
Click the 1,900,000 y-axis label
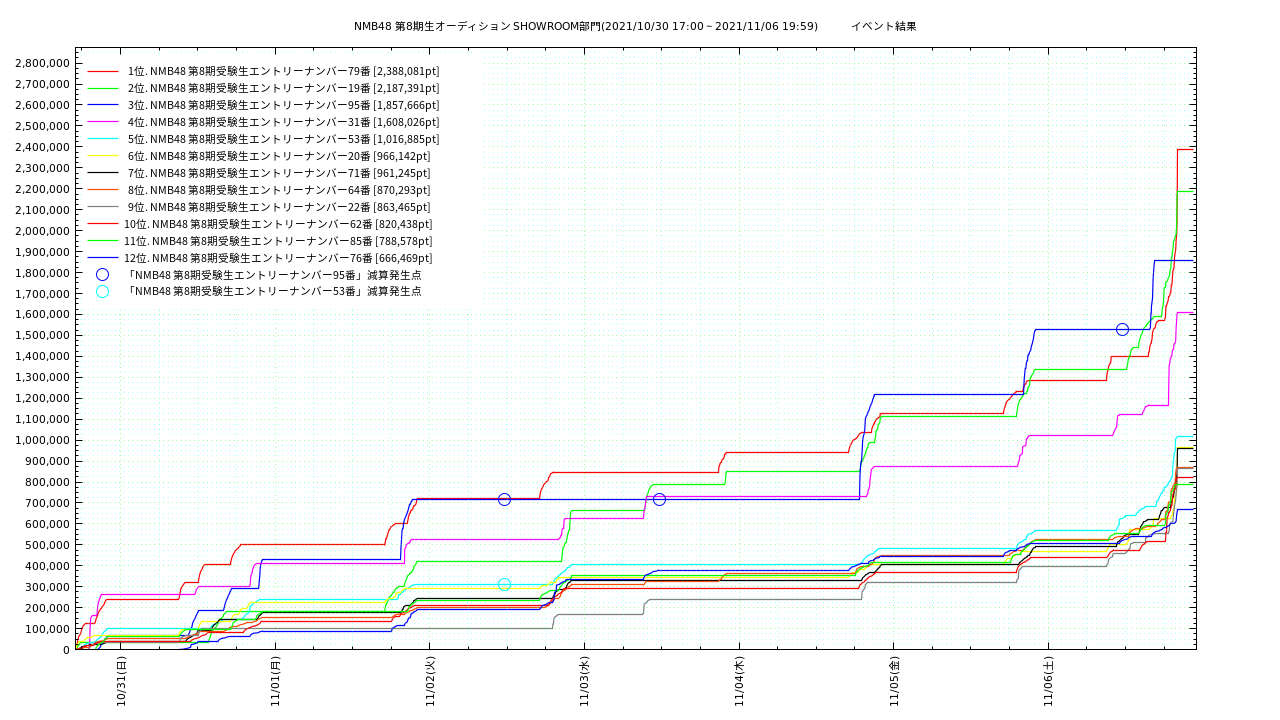pos(43,252)
